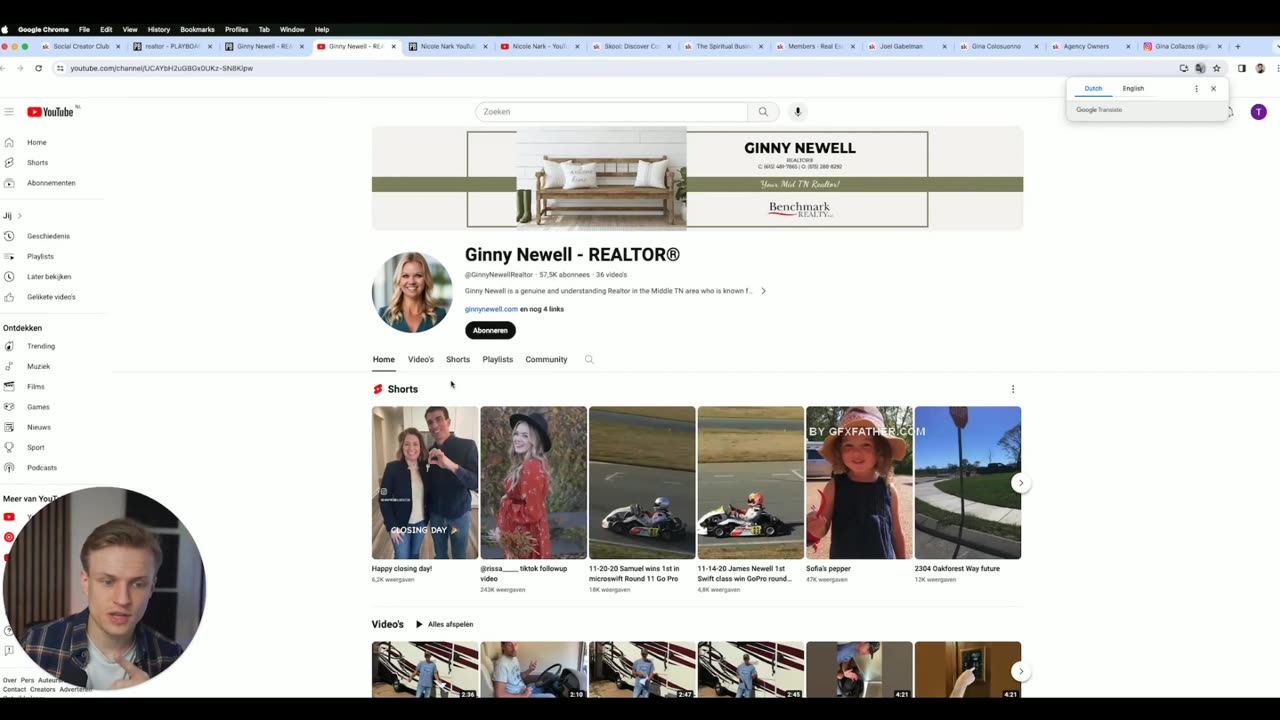Select English in translate popup
This screenshot has width=1280, height=720.
coord(1133,88)
